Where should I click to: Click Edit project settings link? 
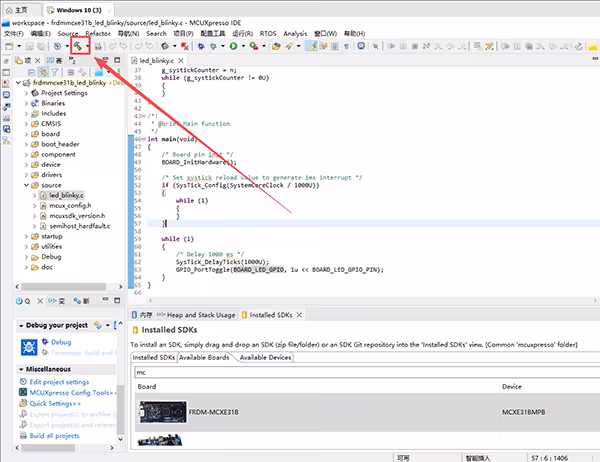(59, 382)
